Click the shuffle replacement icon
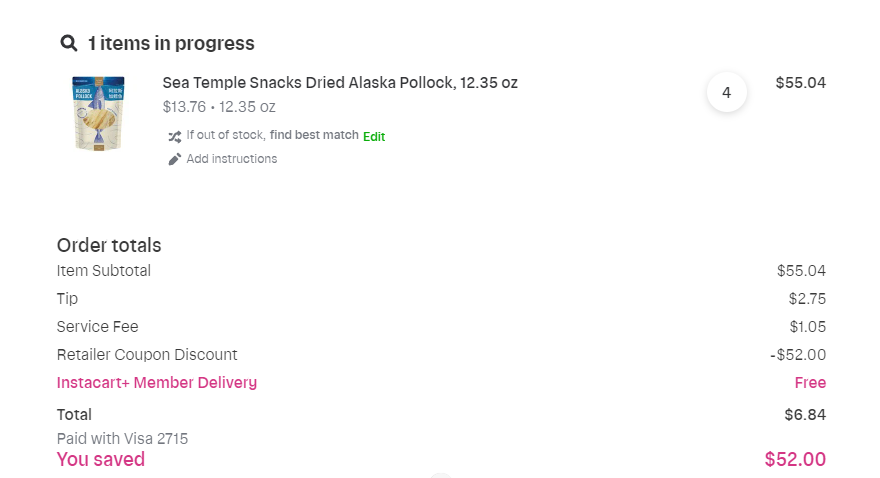Image resolution: width=880 pixels, height=478 pixels. click(x=174, y=136)
